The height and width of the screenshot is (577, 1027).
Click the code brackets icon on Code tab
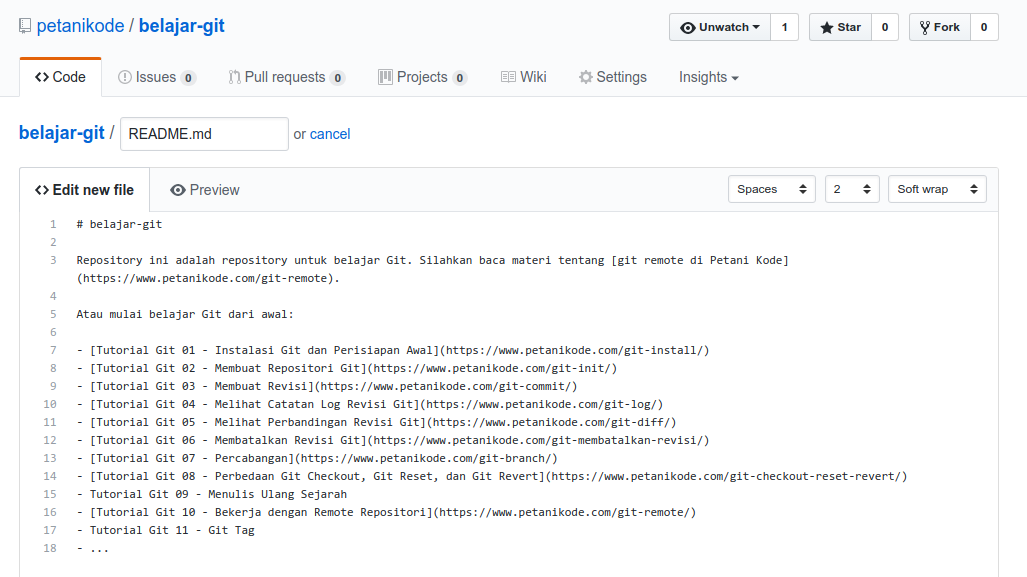(42, 76)
